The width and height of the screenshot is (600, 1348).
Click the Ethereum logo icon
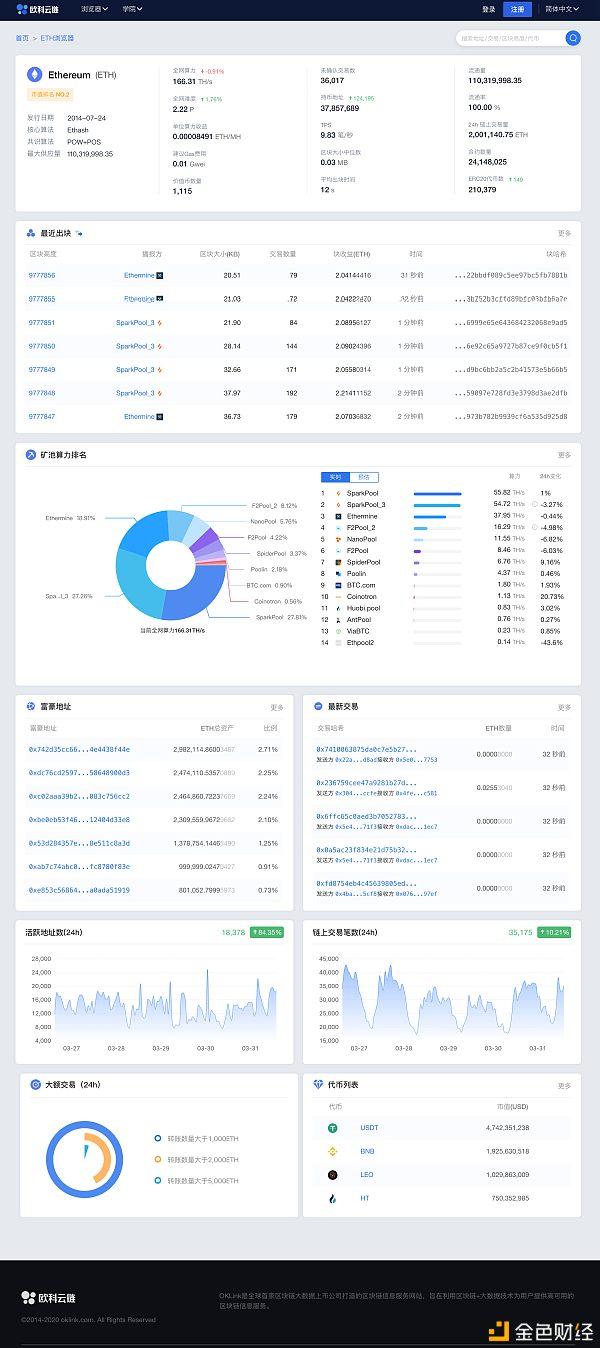[34, 74]
